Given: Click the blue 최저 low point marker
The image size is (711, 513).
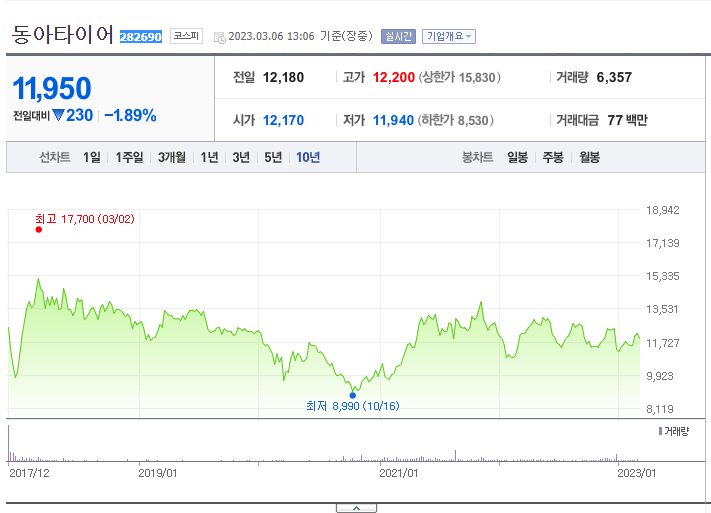Looking at the screenshot, I should 353,396.
